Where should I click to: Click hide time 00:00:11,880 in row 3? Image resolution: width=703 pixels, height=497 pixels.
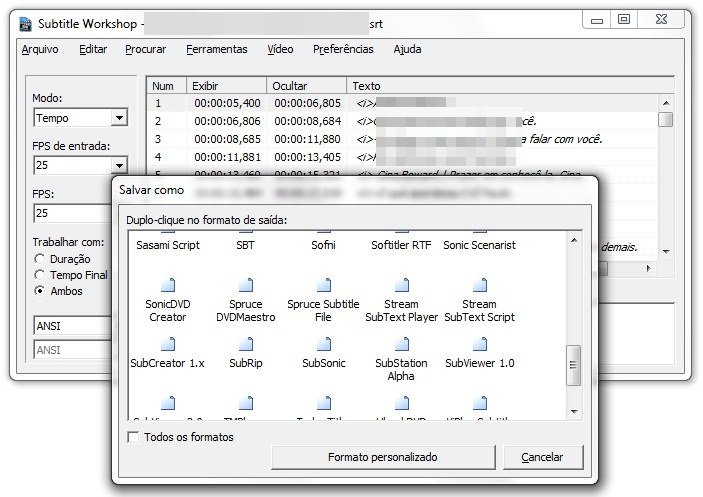coord(308,139)
